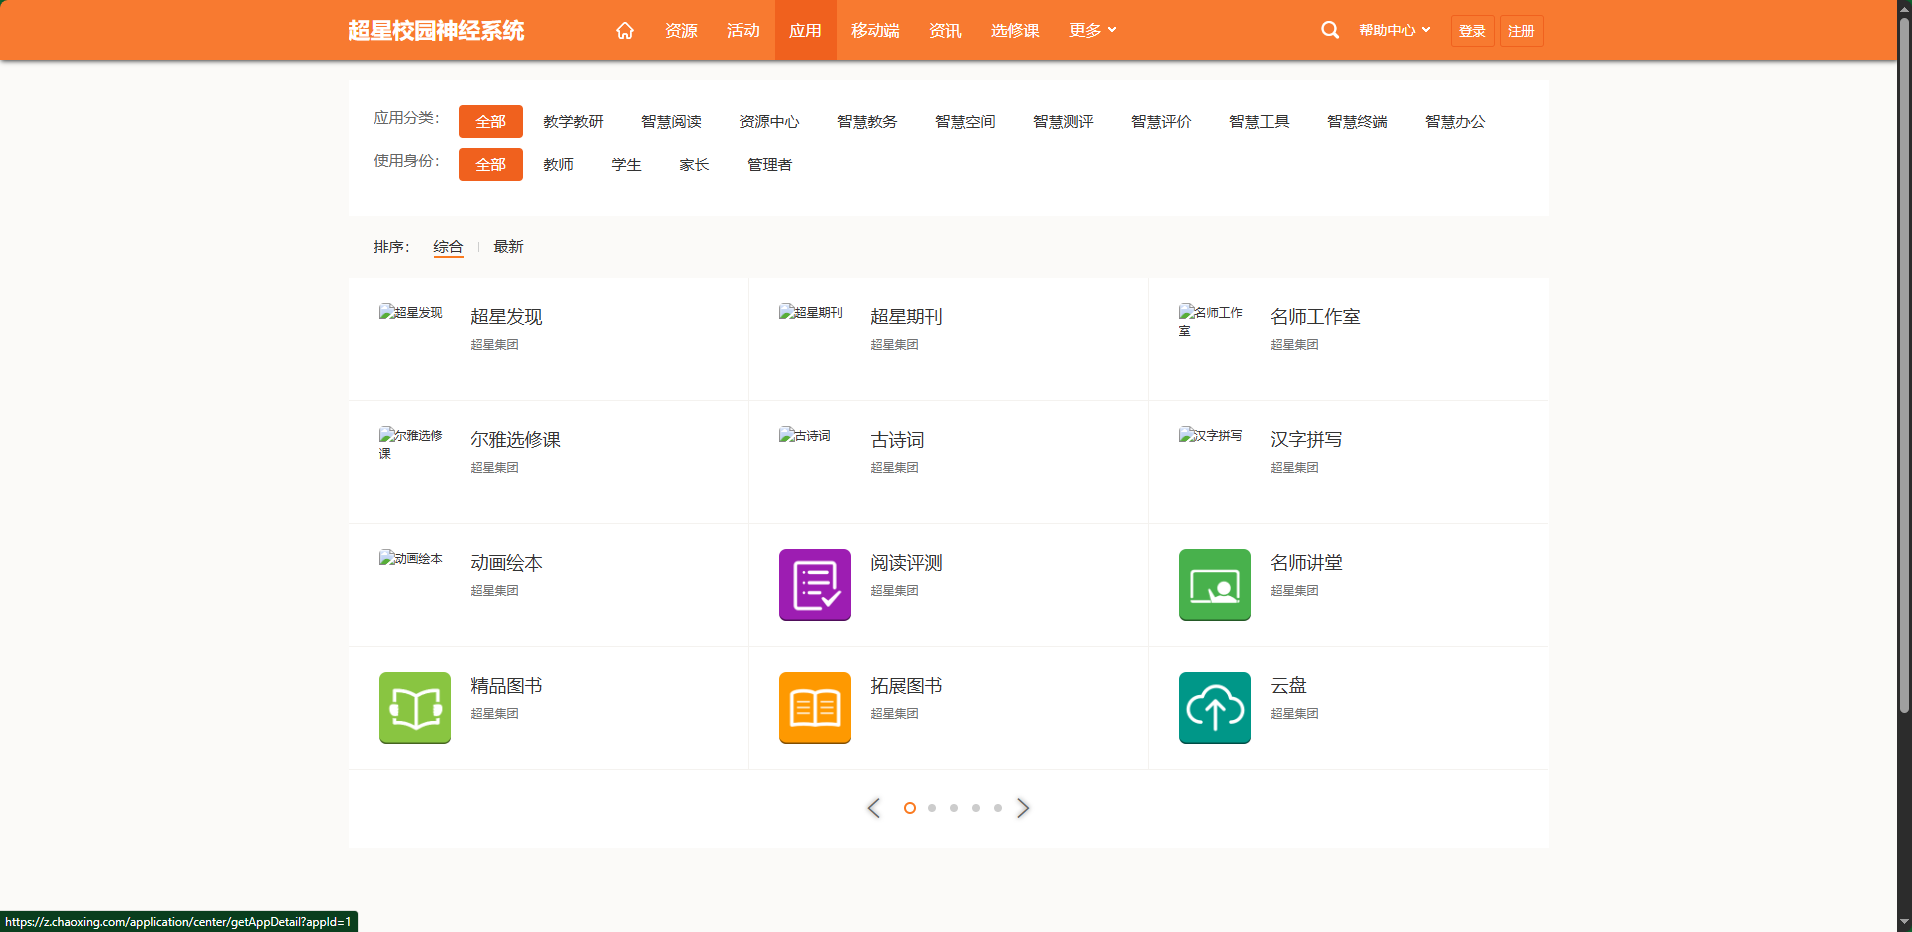Open the 选修课 navigation tab
Screen dimensions: 1912x932
1015,31
